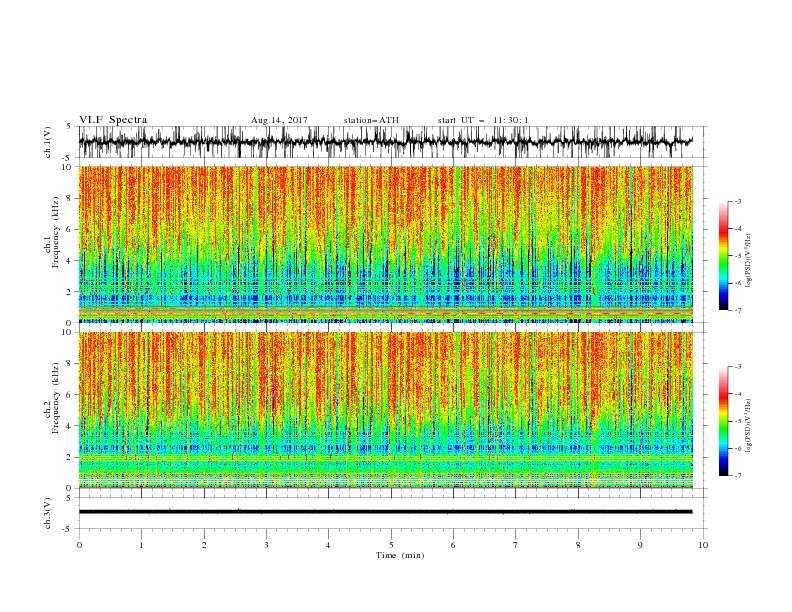This screenshot has width=792, height=612.
Task: Select the "start UT = 11:30:1" text
Action: tap(483, 120)
